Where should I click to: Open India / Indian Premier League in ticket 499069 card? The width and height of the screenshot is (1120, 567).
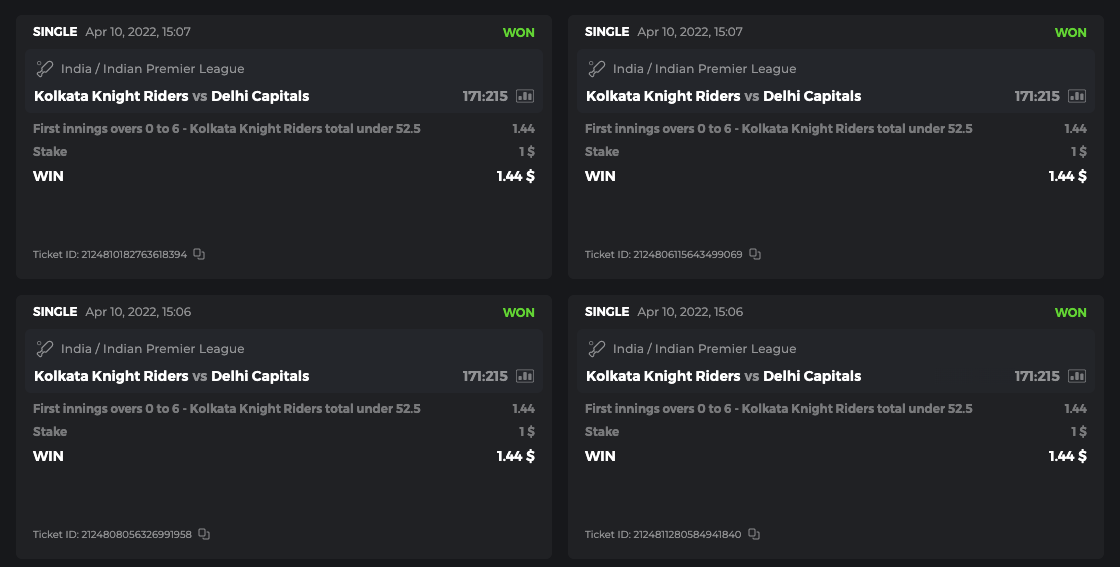(x=704, y=69)
